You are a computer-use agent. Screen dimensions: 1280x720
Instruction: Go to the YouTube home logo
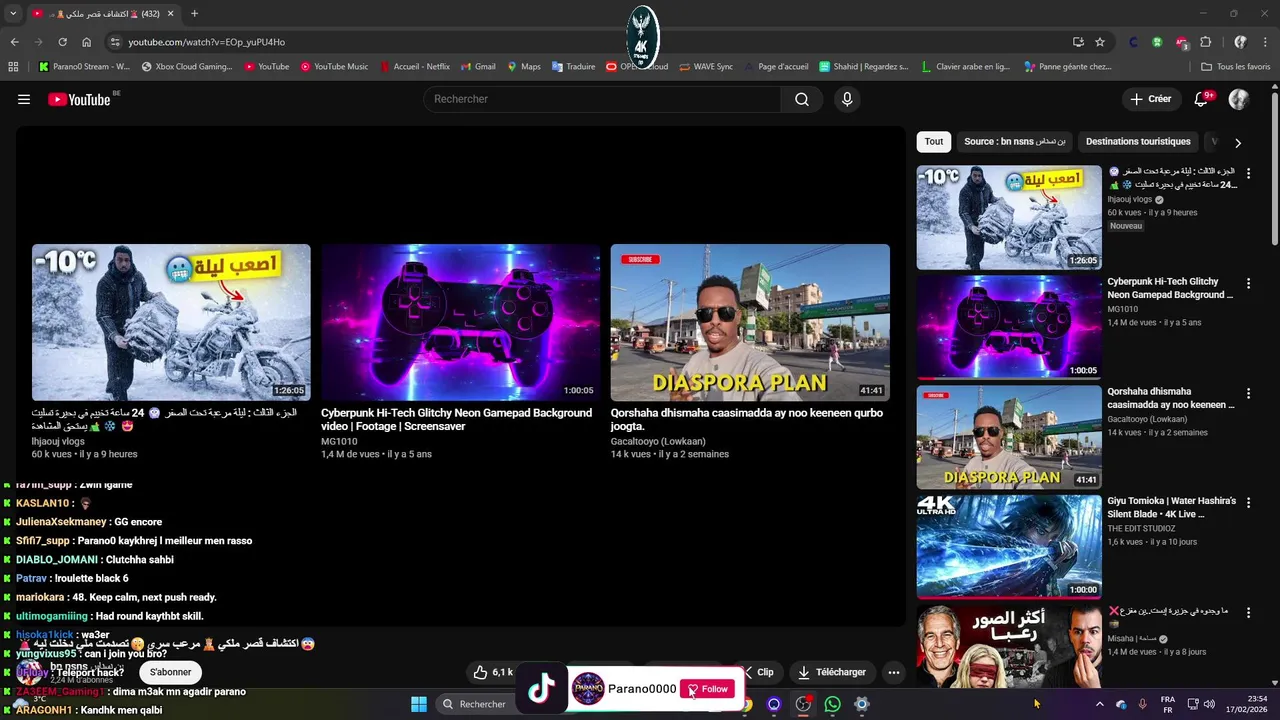pos(79,99)
